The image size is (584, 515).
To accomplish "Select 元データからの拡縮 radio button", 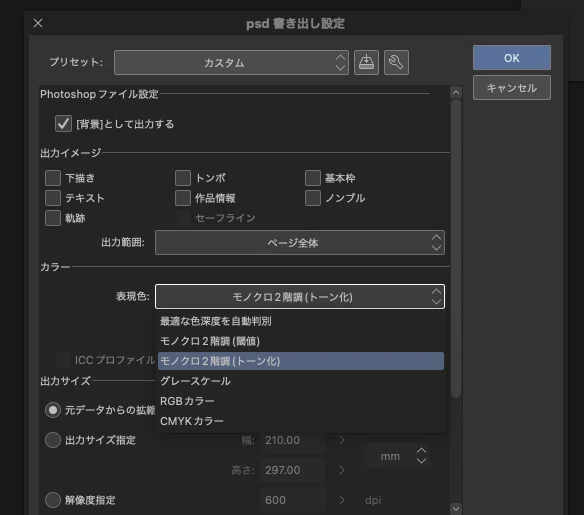I will tap(53, 410).
